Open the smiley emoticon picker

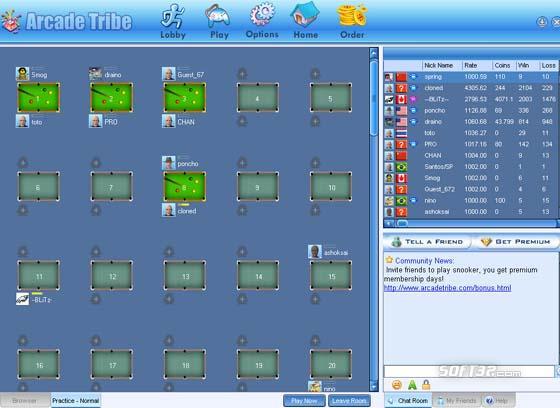[x=396, y=385]
